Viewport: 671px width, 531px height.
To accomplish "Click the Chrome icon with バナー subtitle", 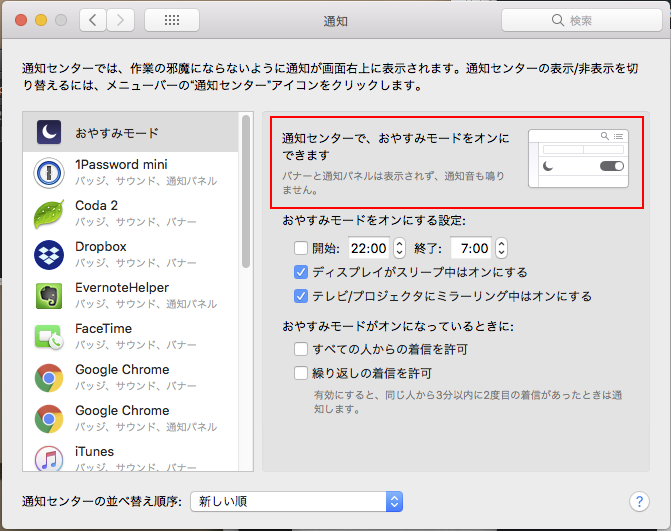I will [49, 378].
